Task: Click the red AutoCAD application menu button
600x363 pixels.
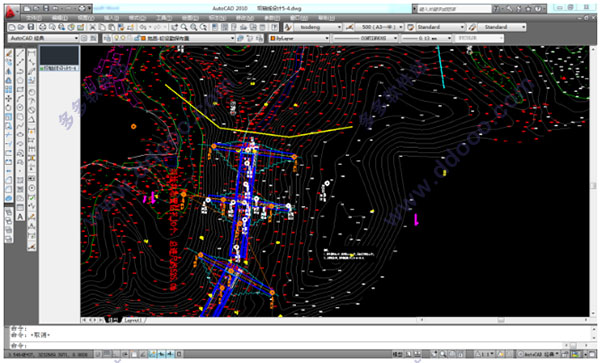Action: click(11, 11)
